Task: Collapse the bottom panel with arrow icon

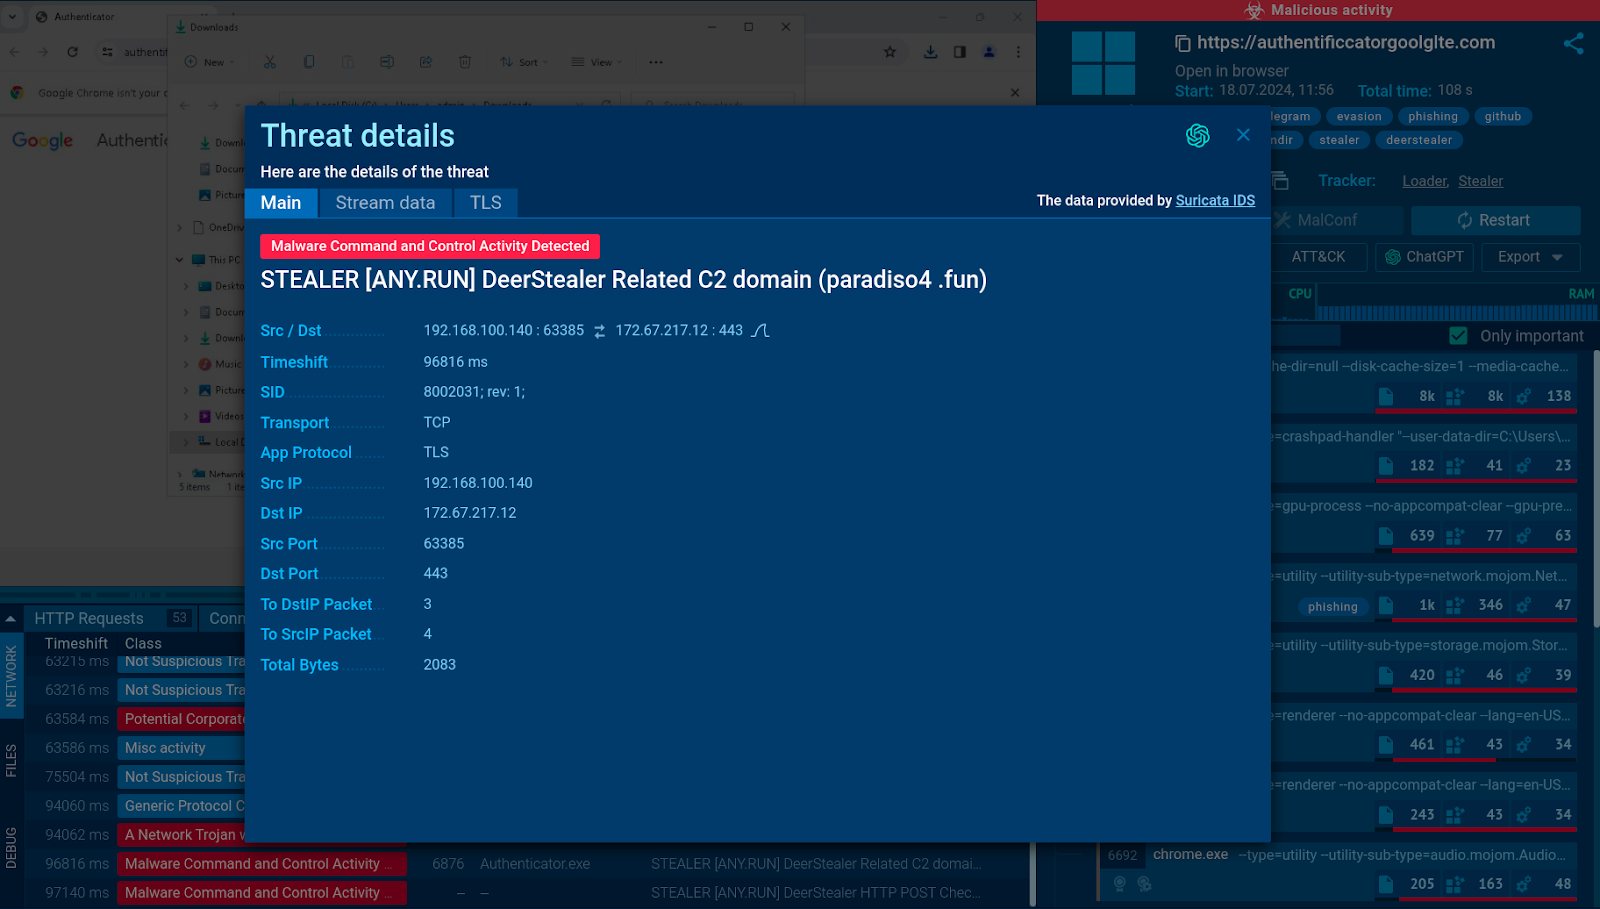Action: point(10,619)
